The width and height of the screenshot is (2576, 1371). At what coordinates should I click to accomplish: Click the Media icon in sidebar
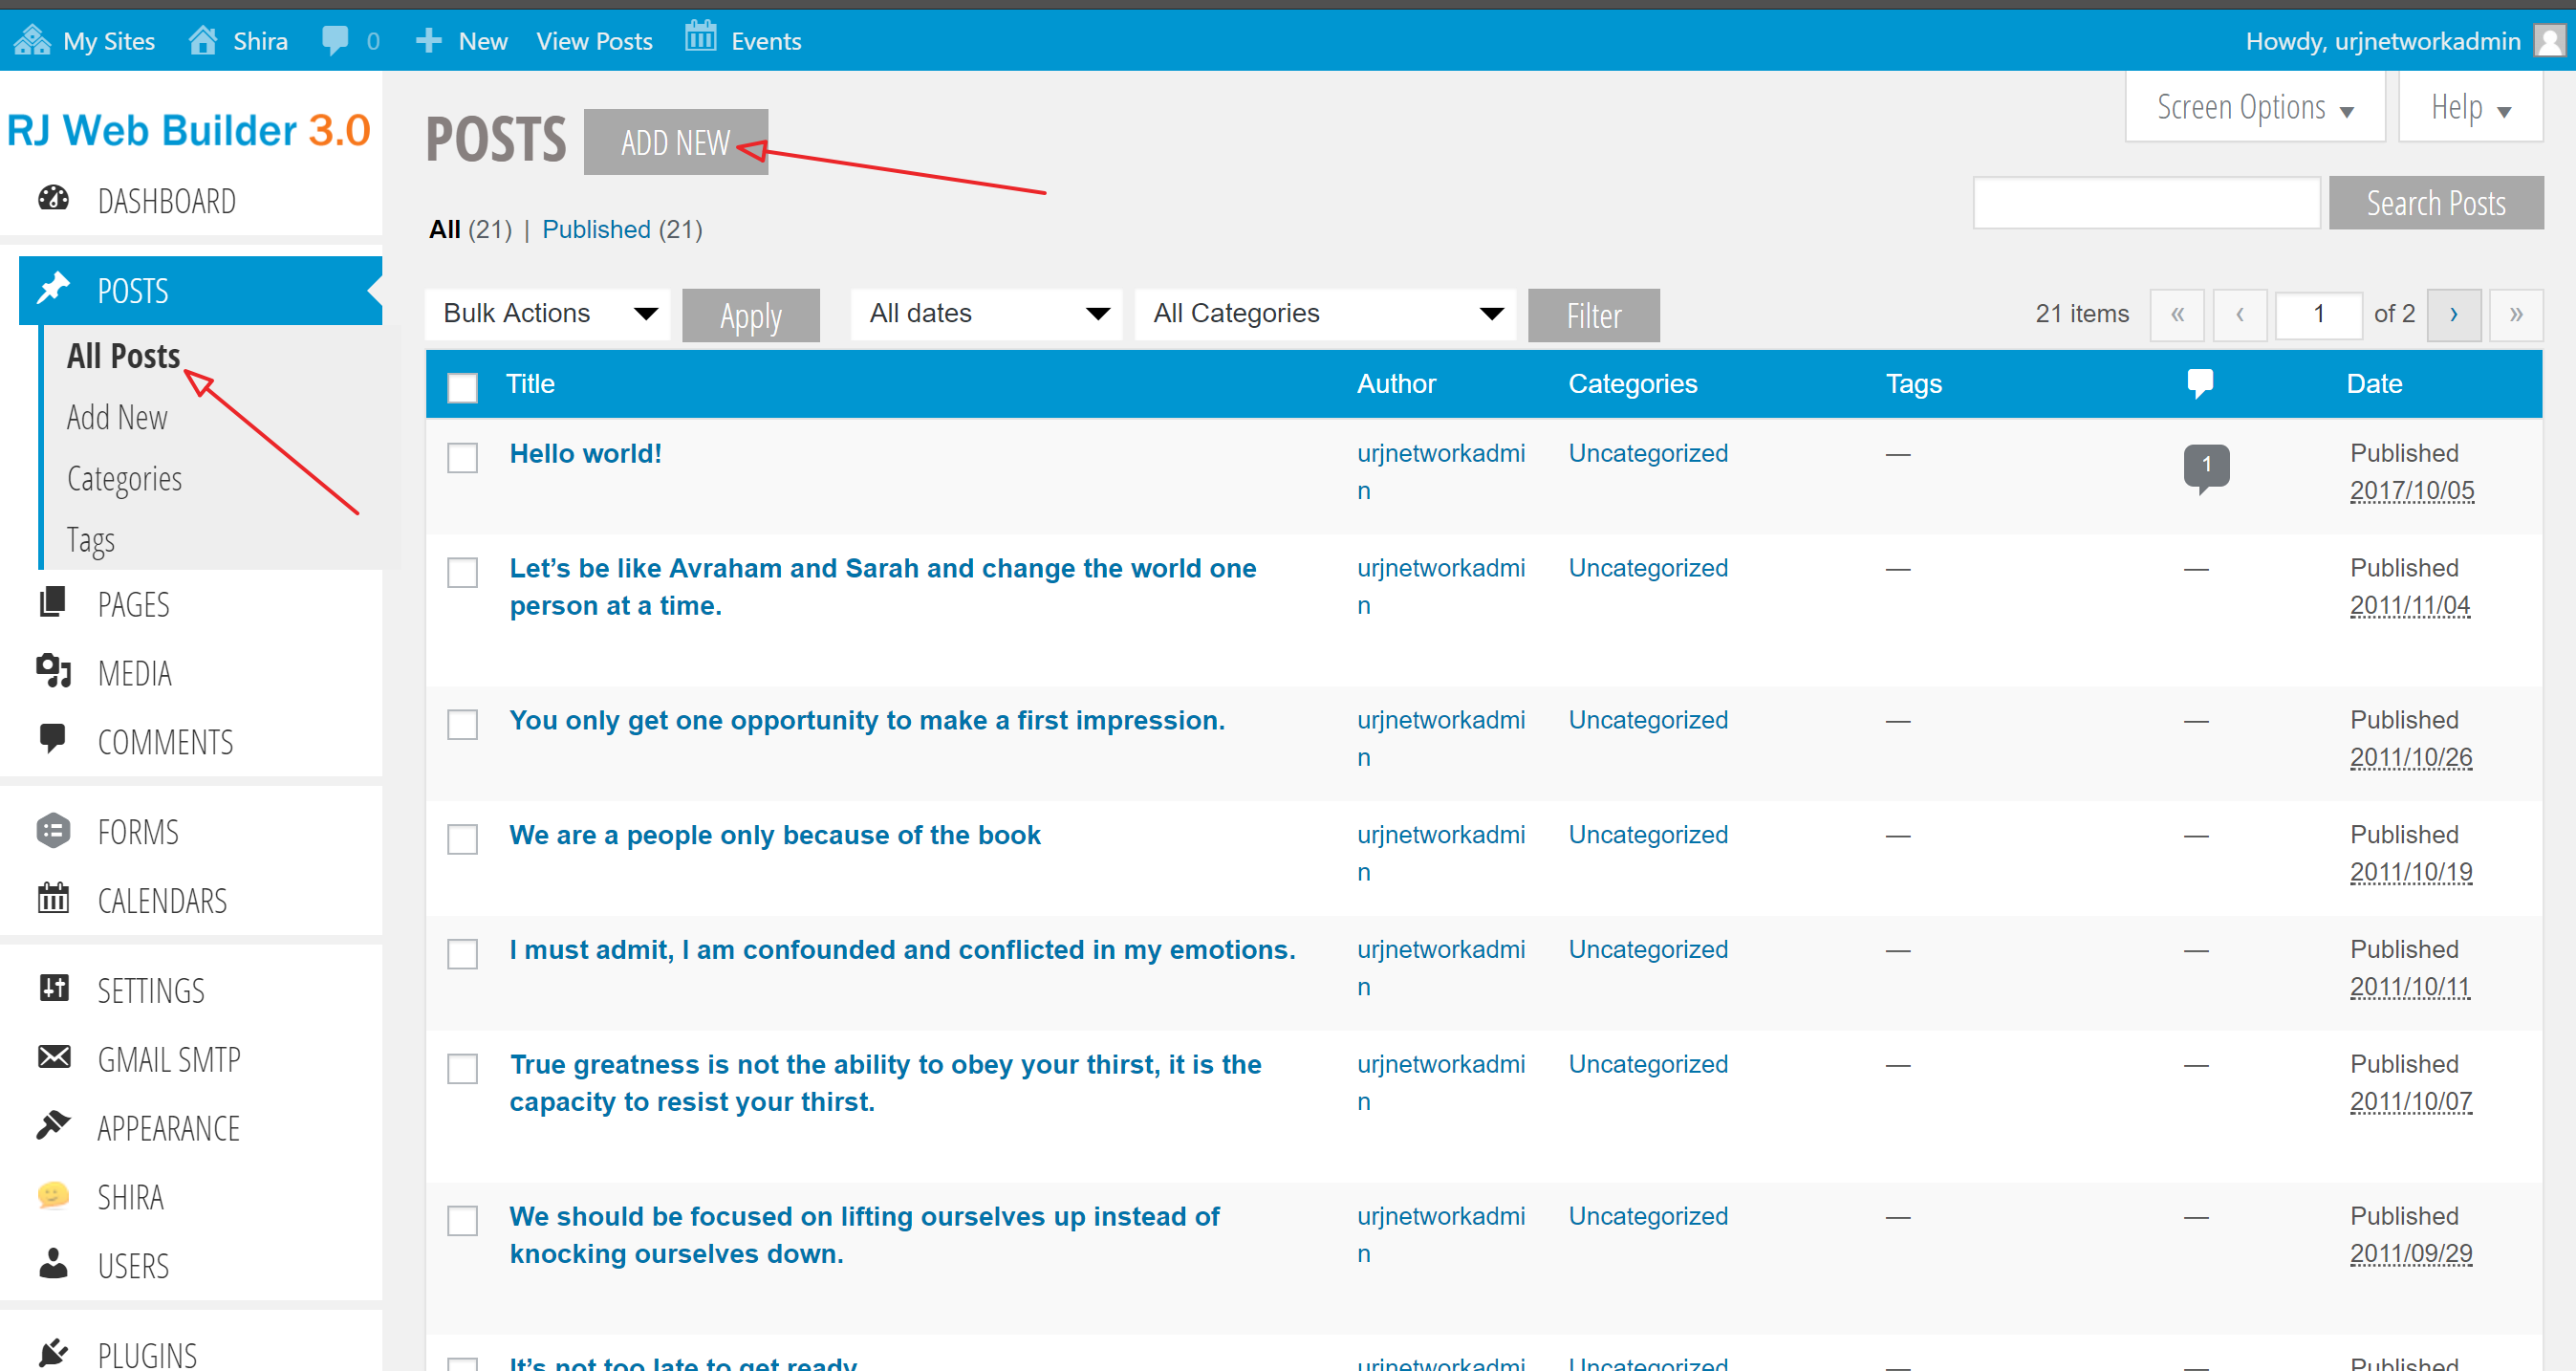53,671
